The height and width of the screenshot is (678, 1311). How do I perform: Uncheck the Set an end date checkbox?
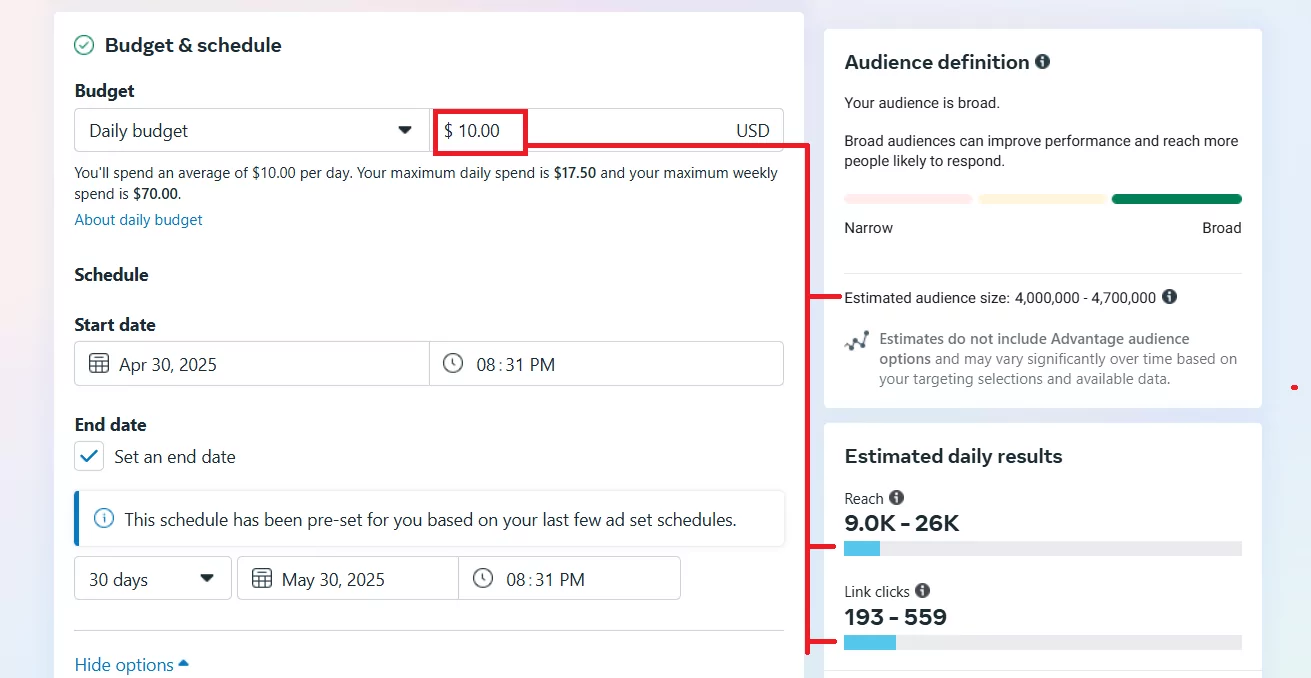tap(88, 455)
